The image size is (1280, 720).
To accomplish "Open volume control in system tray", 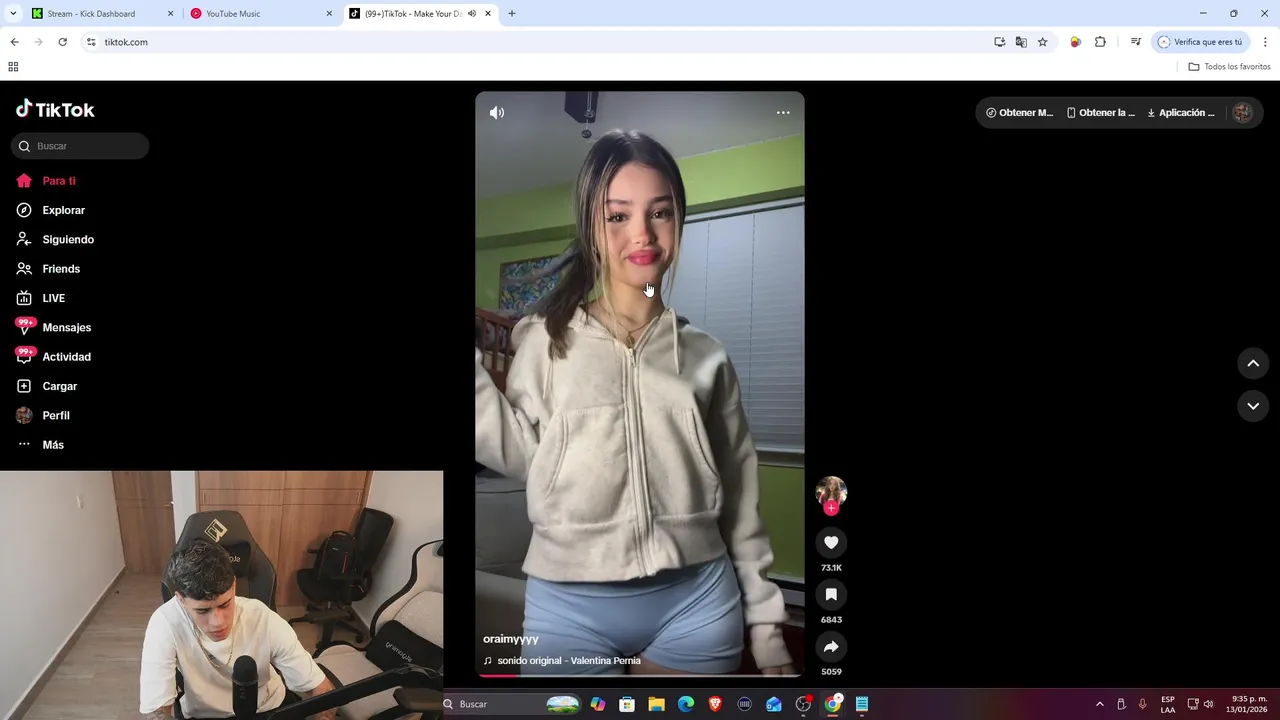I will tap(1209, 704).
